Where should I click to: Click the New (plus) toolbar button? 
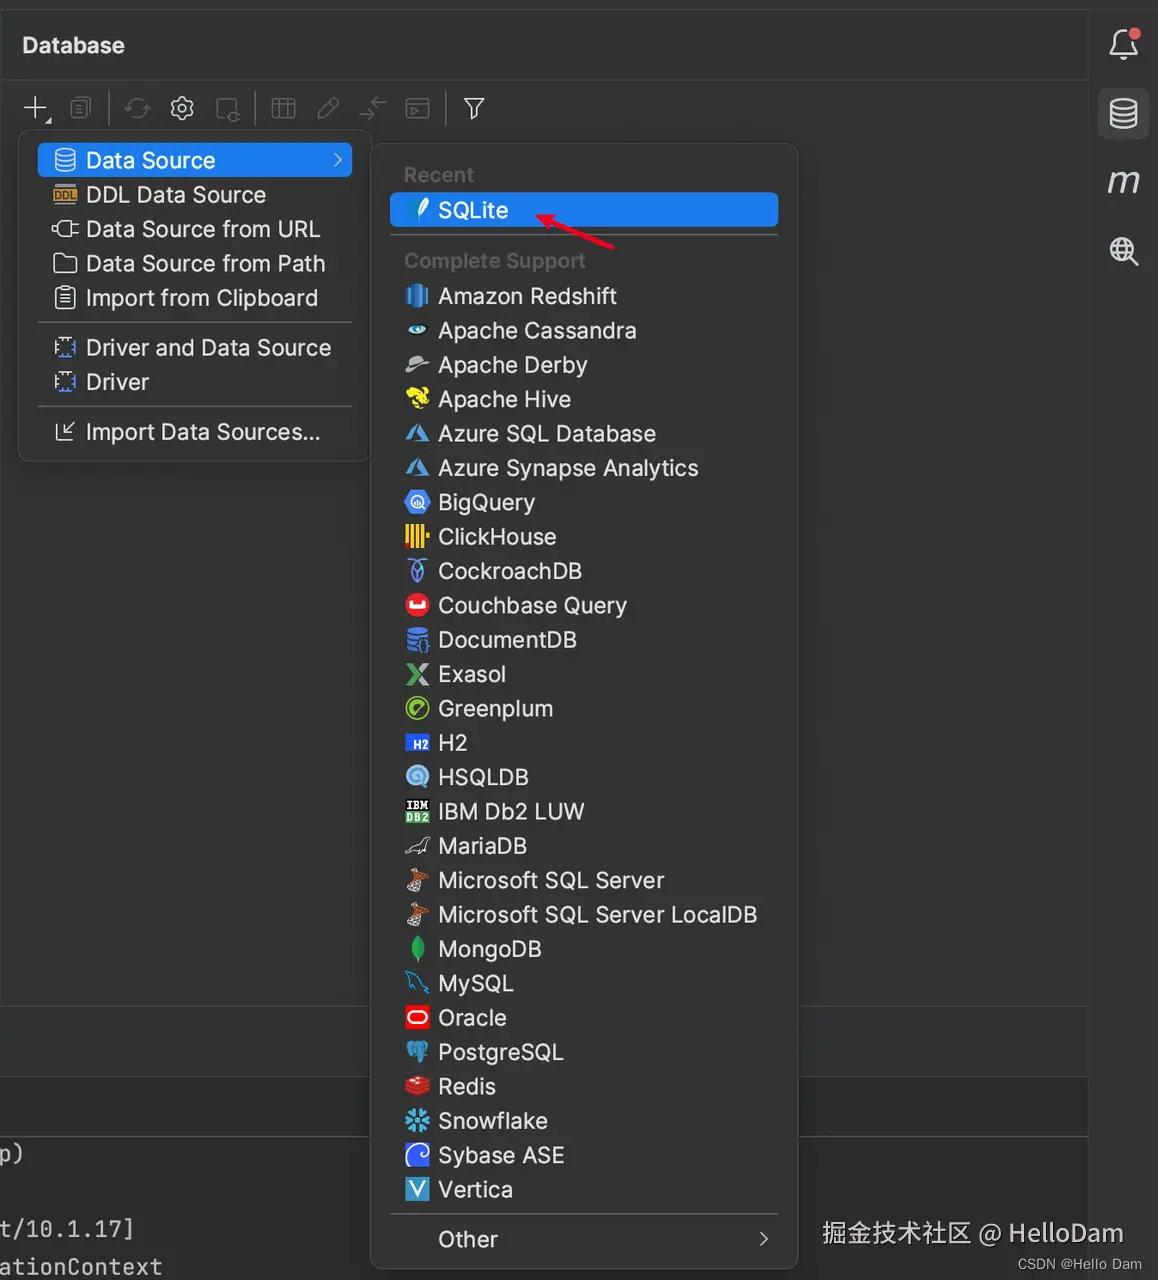click(36, 108)
